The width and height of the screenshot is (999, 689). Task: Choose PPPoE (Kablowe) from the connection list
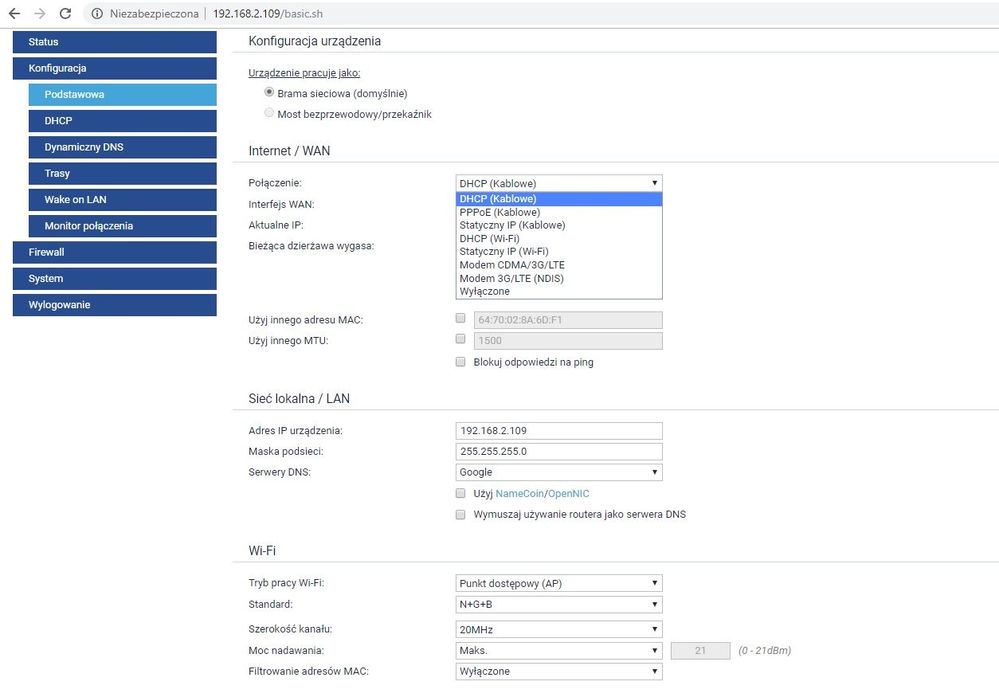tap(499, 212)
